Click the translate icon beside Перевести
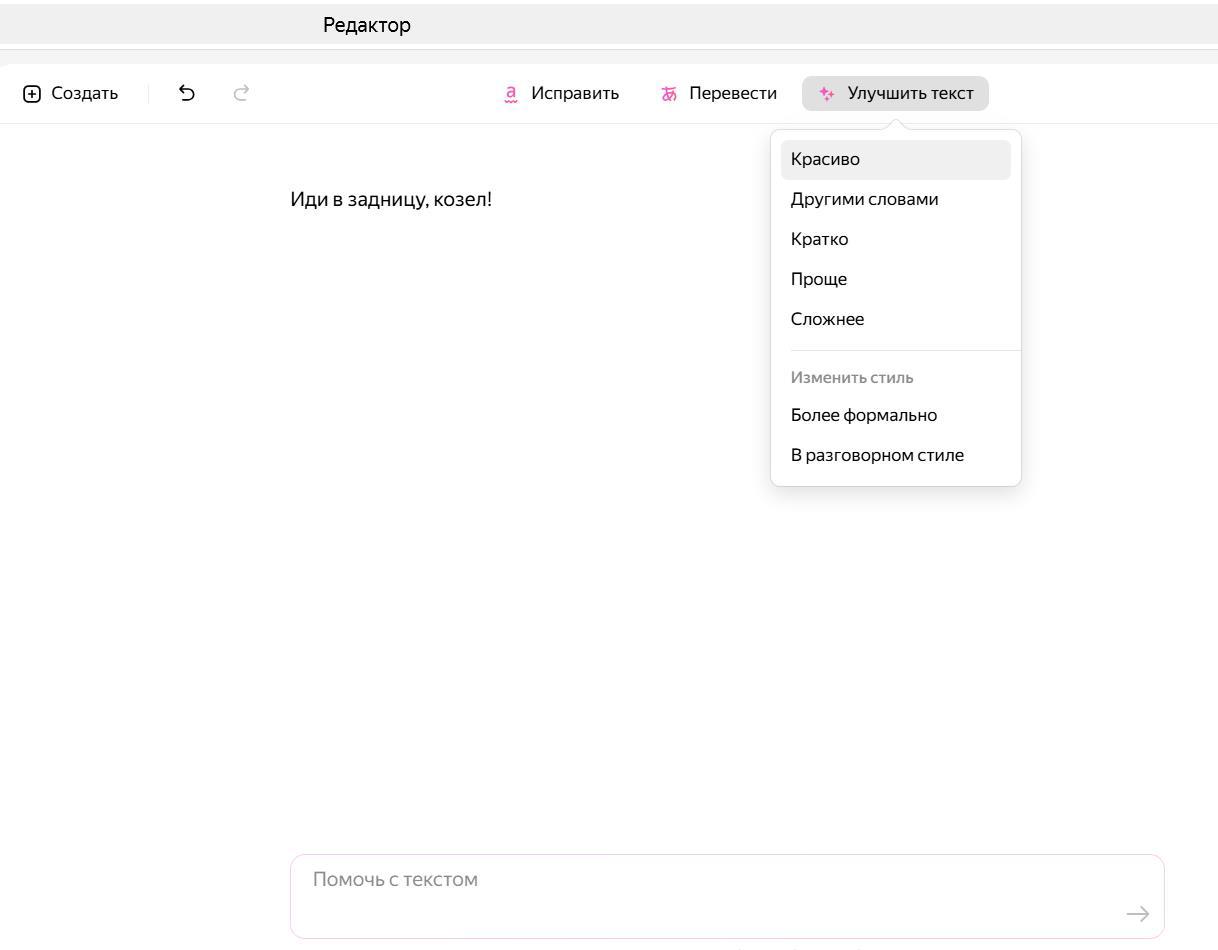Image resolution: width=1218 pixels, height=950 pixels. click(x=669, y=94)
